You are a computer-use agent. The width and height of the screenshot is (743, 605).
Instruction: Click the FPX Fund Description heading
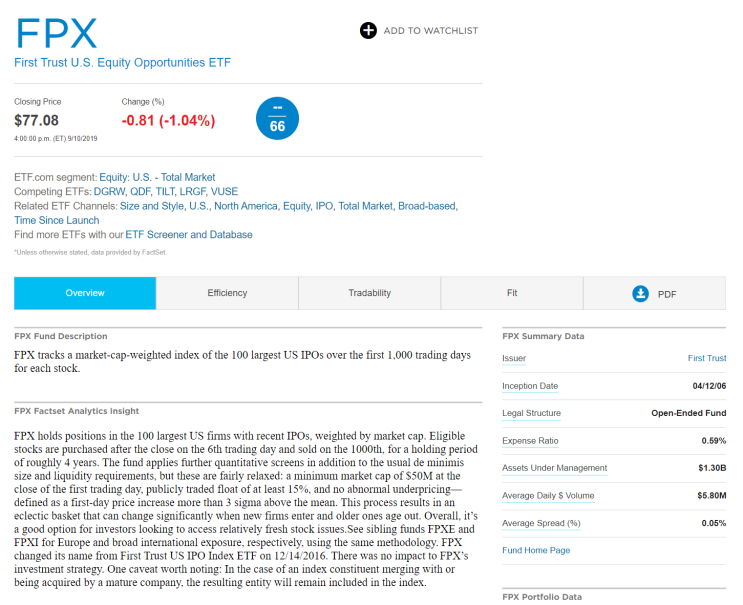point(61,336)
